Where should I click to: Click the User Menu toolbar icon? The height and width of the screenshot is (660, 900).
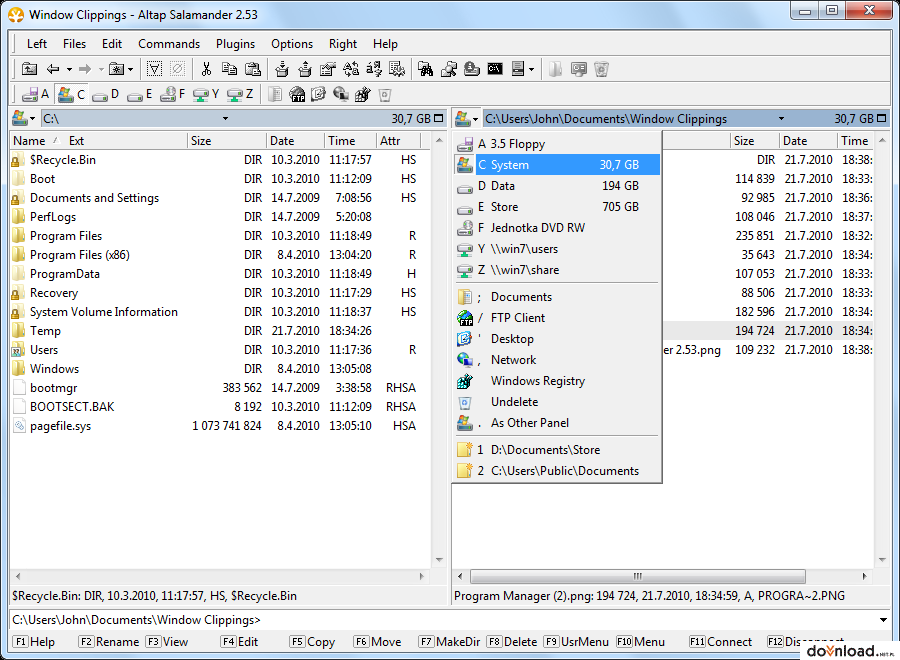pyautogui.click(x=518, y=69)
